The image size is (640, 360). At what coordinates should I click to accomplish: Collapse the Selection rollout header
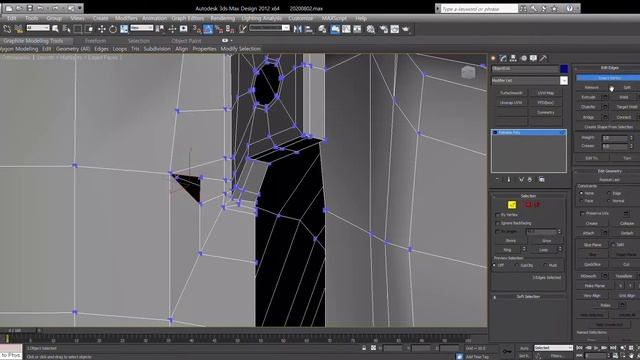(529, 196)
